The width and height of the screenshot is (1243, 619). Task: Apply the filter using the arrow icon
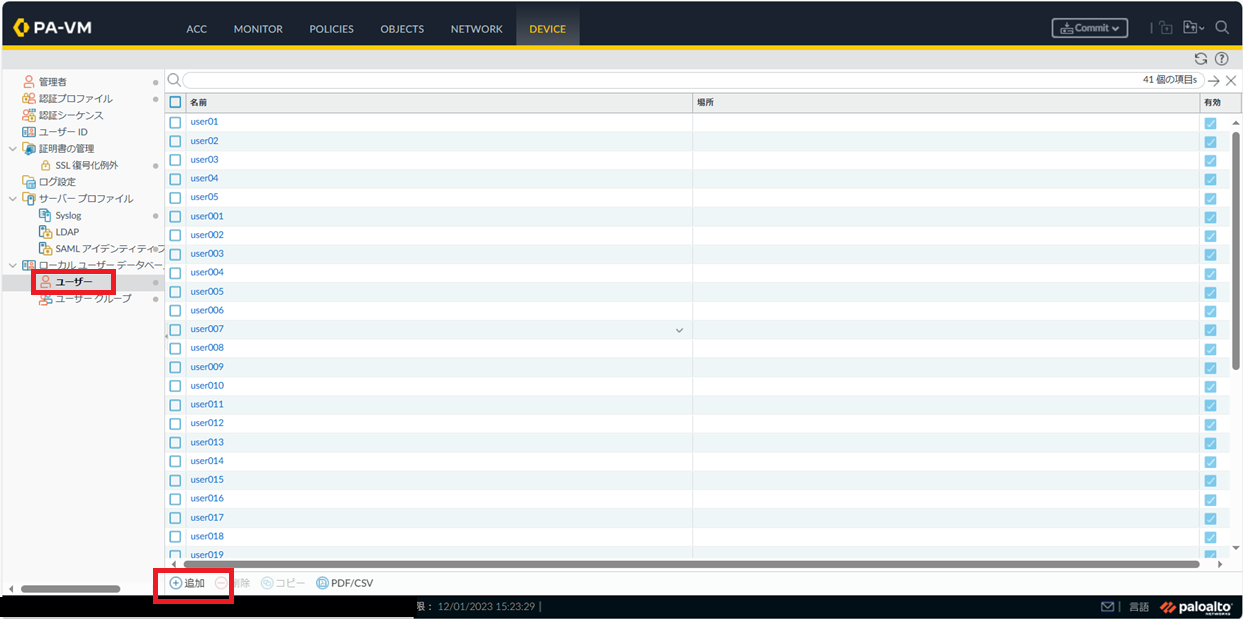coord(1214,80)
